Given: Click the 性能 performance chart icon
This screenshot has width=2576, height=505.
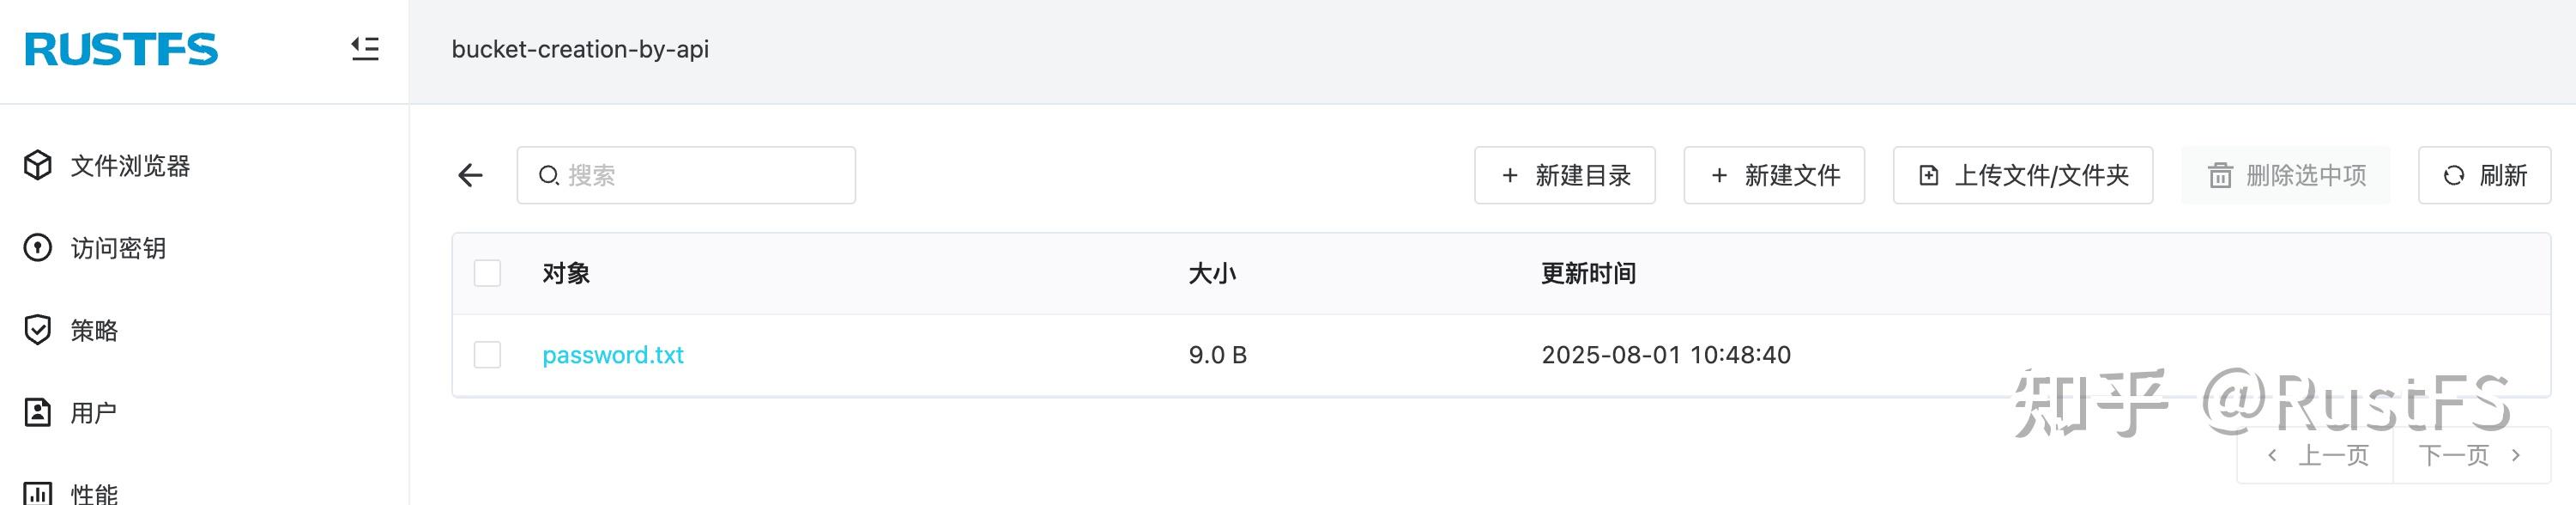Looking at the screenshot, I should (x=37, y=492).
